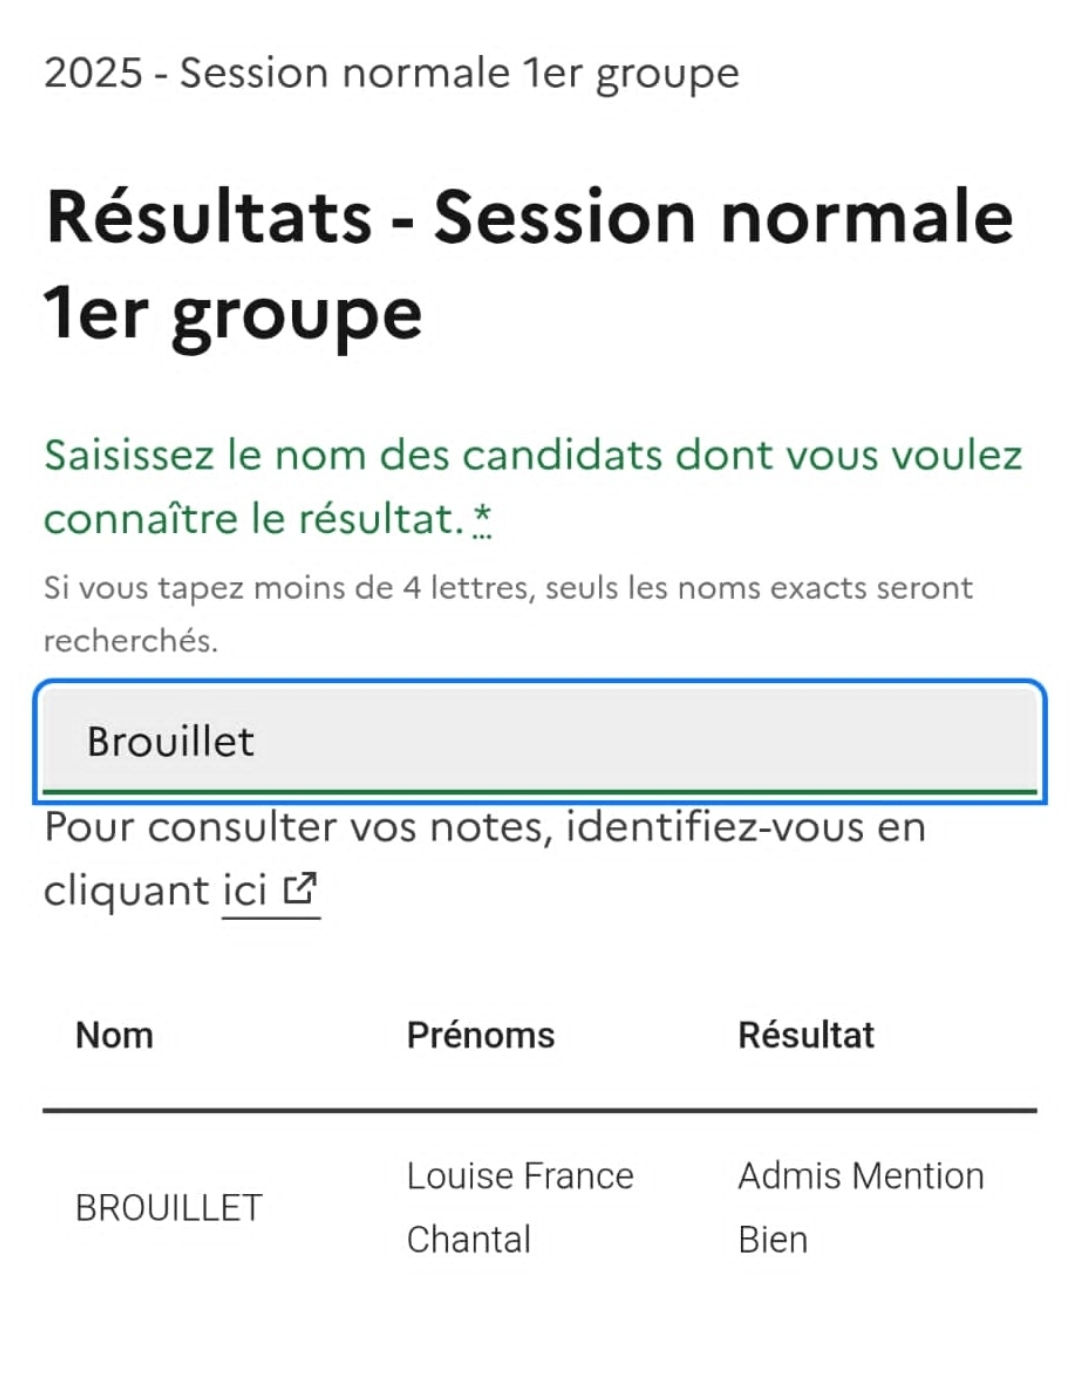
Task: Click the green underline of the search field
Action: 540,792
